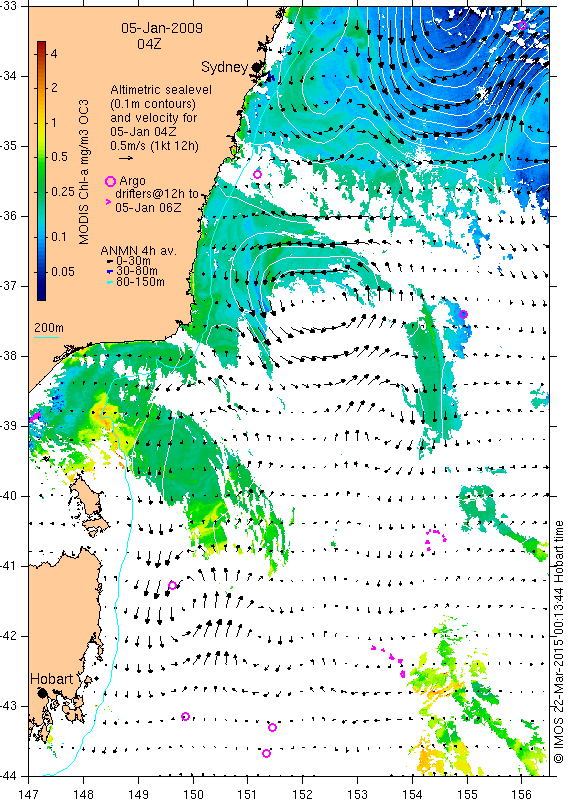The width and height of the screenshot is (570, 800).
Task: Click the color bar tick value '2'
Action: click(x=54, y=88)
